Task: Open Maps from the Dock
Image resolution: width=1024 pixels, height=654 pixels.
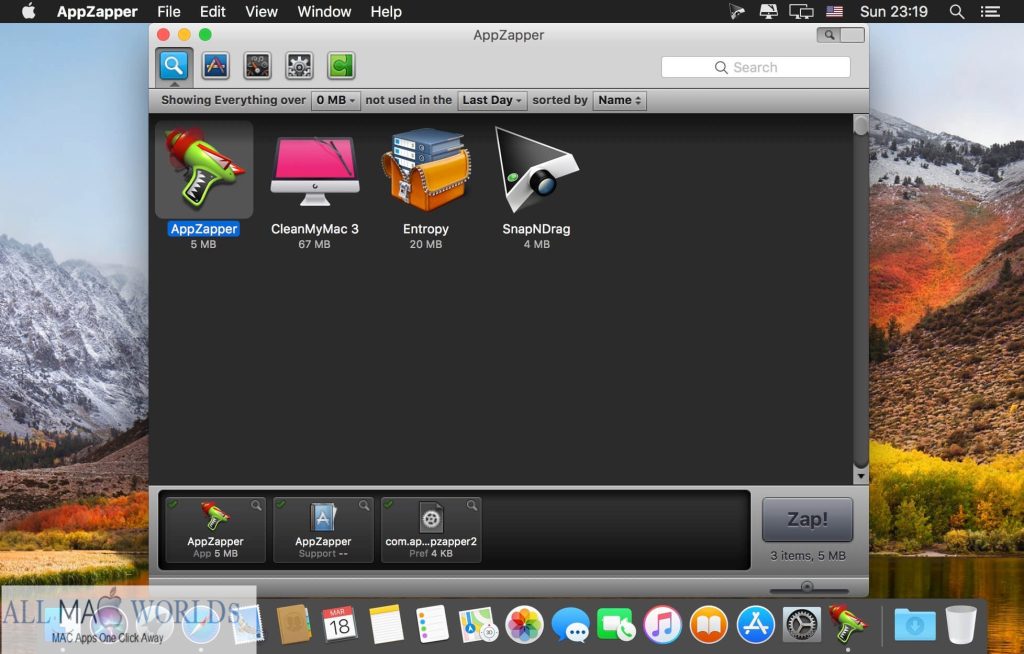Action: (478, 625)
